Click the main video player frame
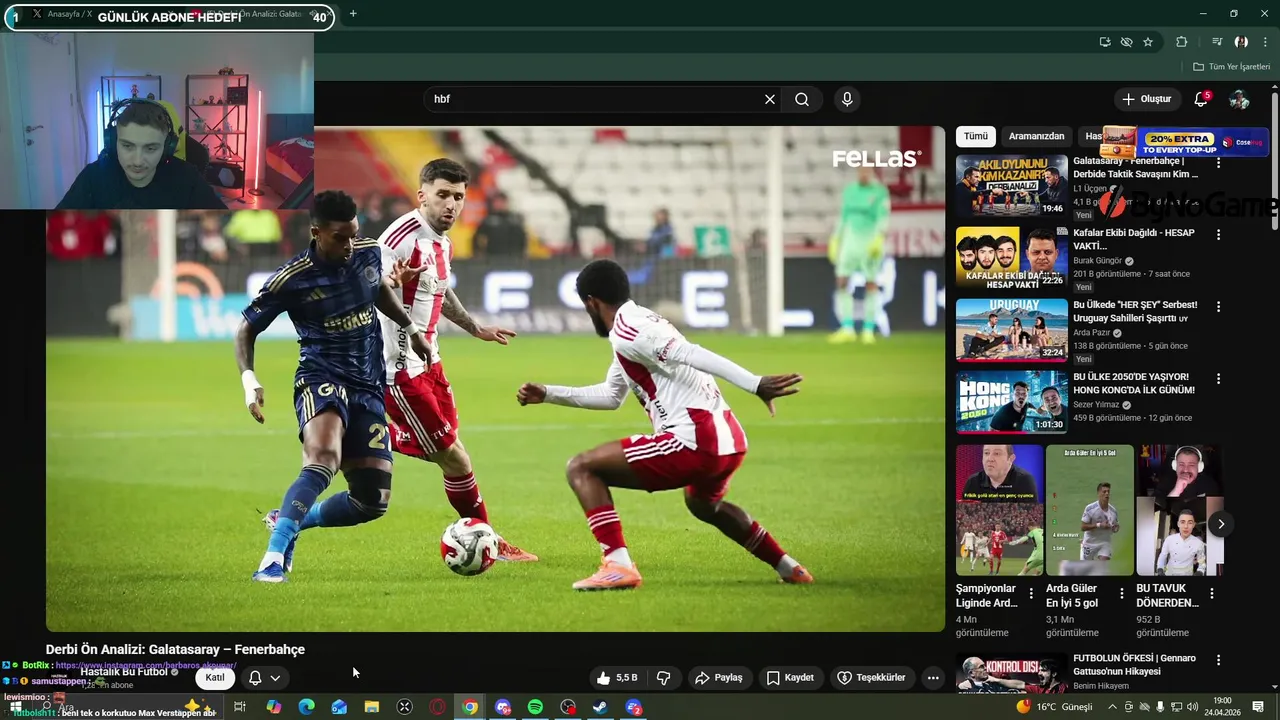1280x720 pixels. (x=495, y=379)
